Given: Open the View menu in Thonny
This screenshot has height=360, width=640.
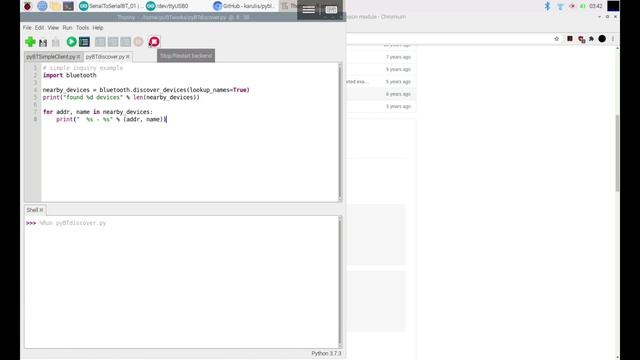Looking at the screenshot, I should 53,28.
